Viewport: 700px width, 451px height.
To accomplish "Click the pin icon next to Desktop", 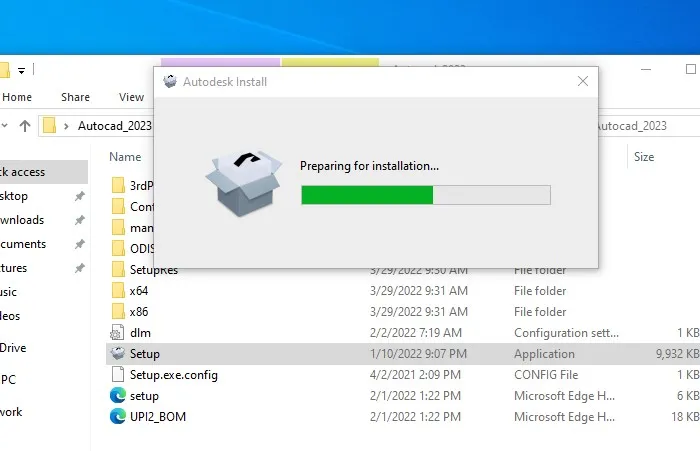I will coord(80,196).
